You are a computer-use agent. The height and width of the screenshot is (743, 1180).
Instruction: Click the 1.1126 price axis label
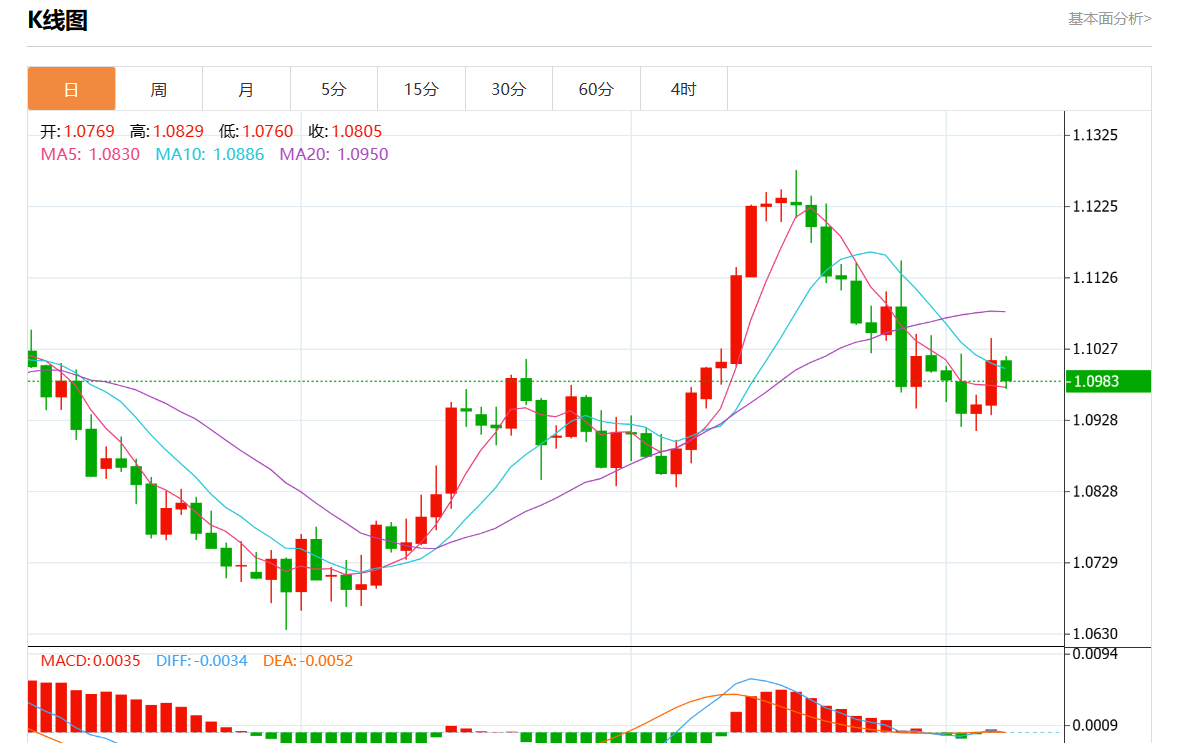[1095, 278]
